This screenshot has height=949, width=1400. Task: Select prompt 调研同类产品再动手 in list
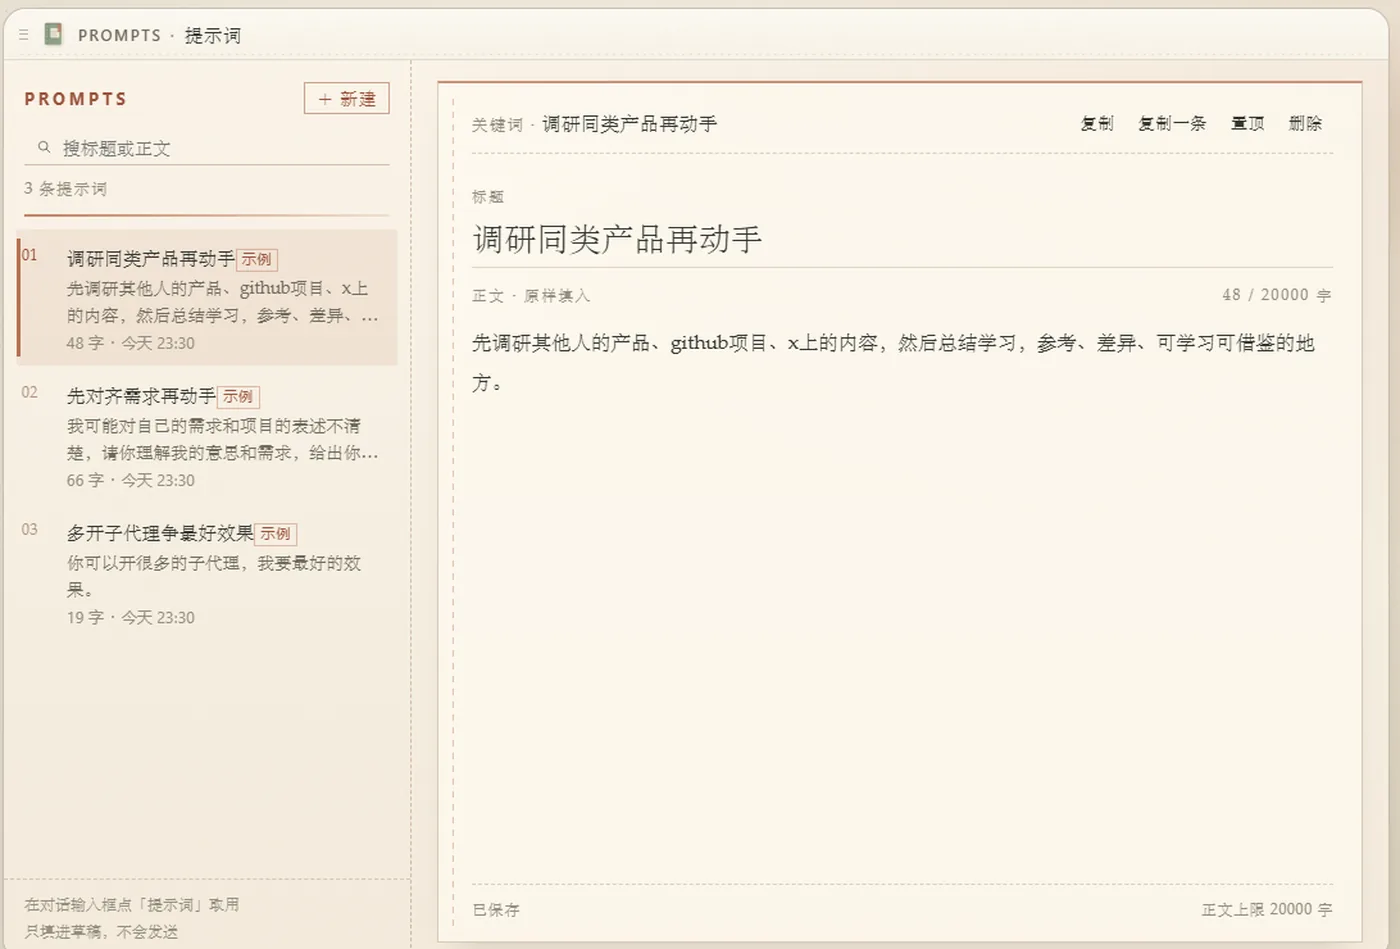207,297
